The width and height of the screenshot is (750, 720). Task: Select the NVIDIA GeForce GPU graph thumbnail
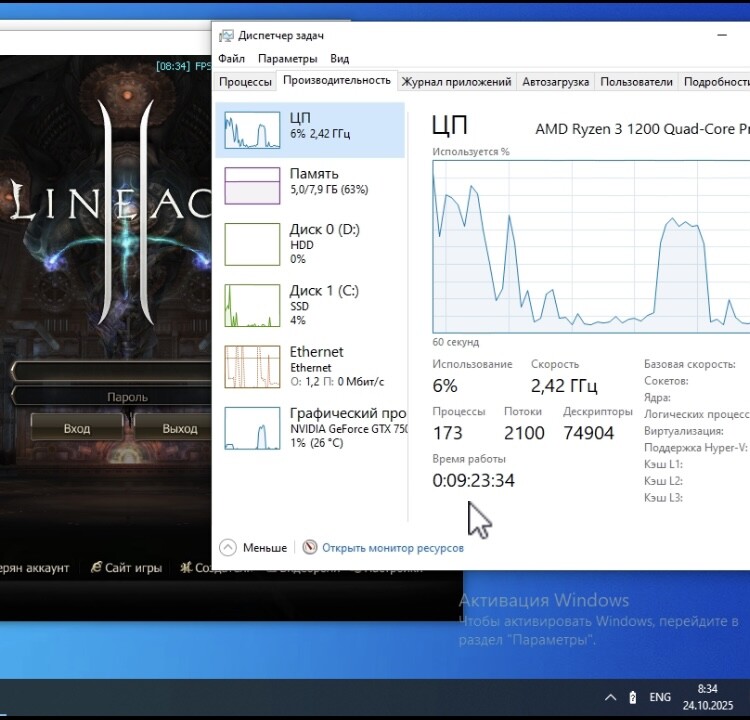(x=252, y=427)
